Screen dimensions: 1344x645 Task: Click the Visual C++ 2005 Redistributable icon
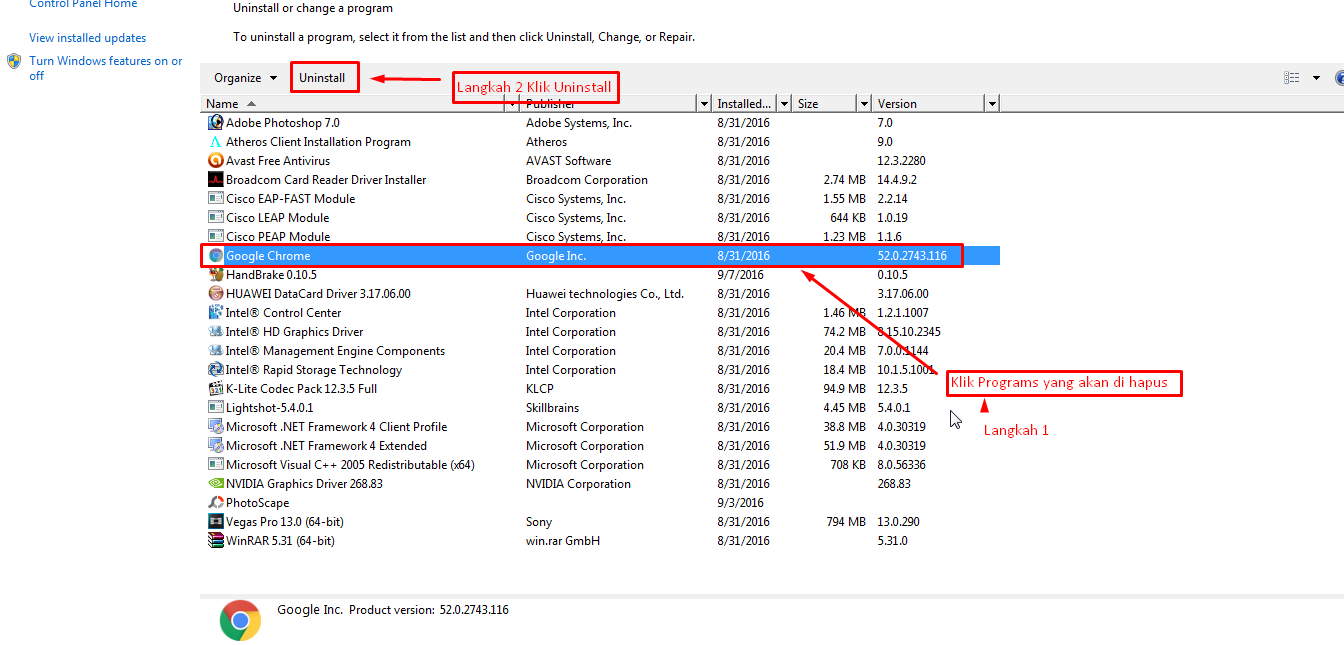click(215, 465)
